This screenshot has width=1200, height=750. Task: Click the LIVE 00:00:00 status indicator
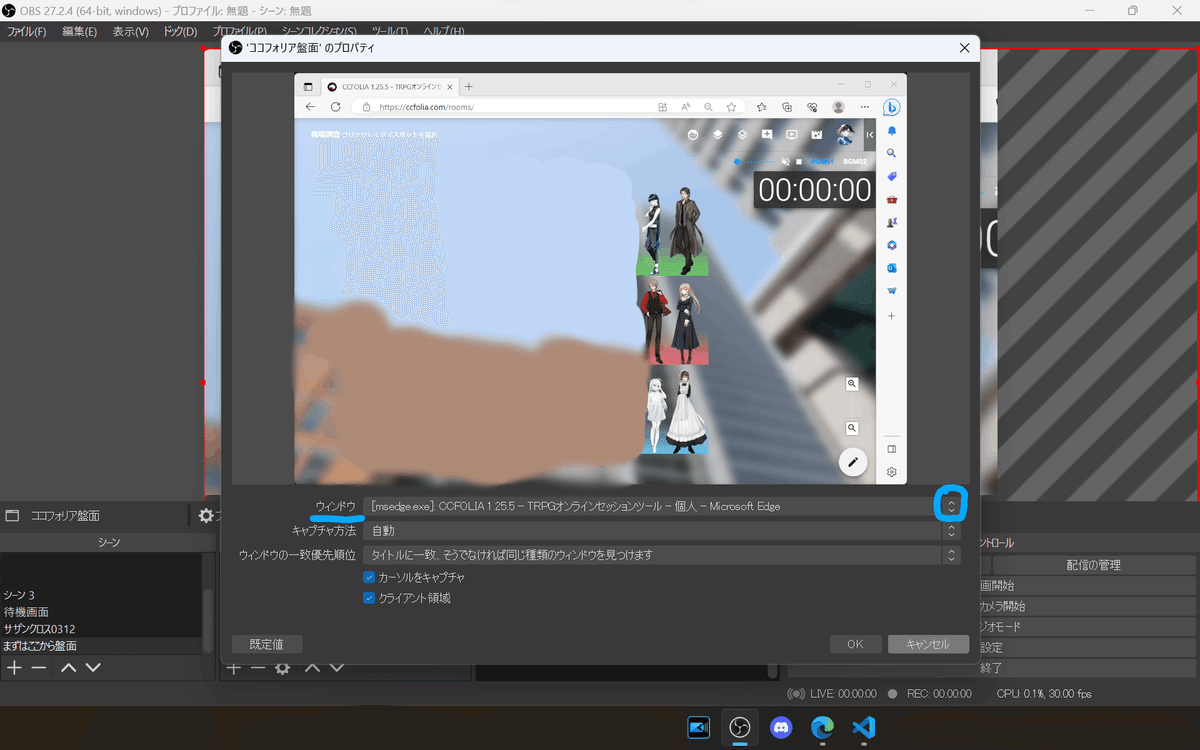click(x=833, y=693)
